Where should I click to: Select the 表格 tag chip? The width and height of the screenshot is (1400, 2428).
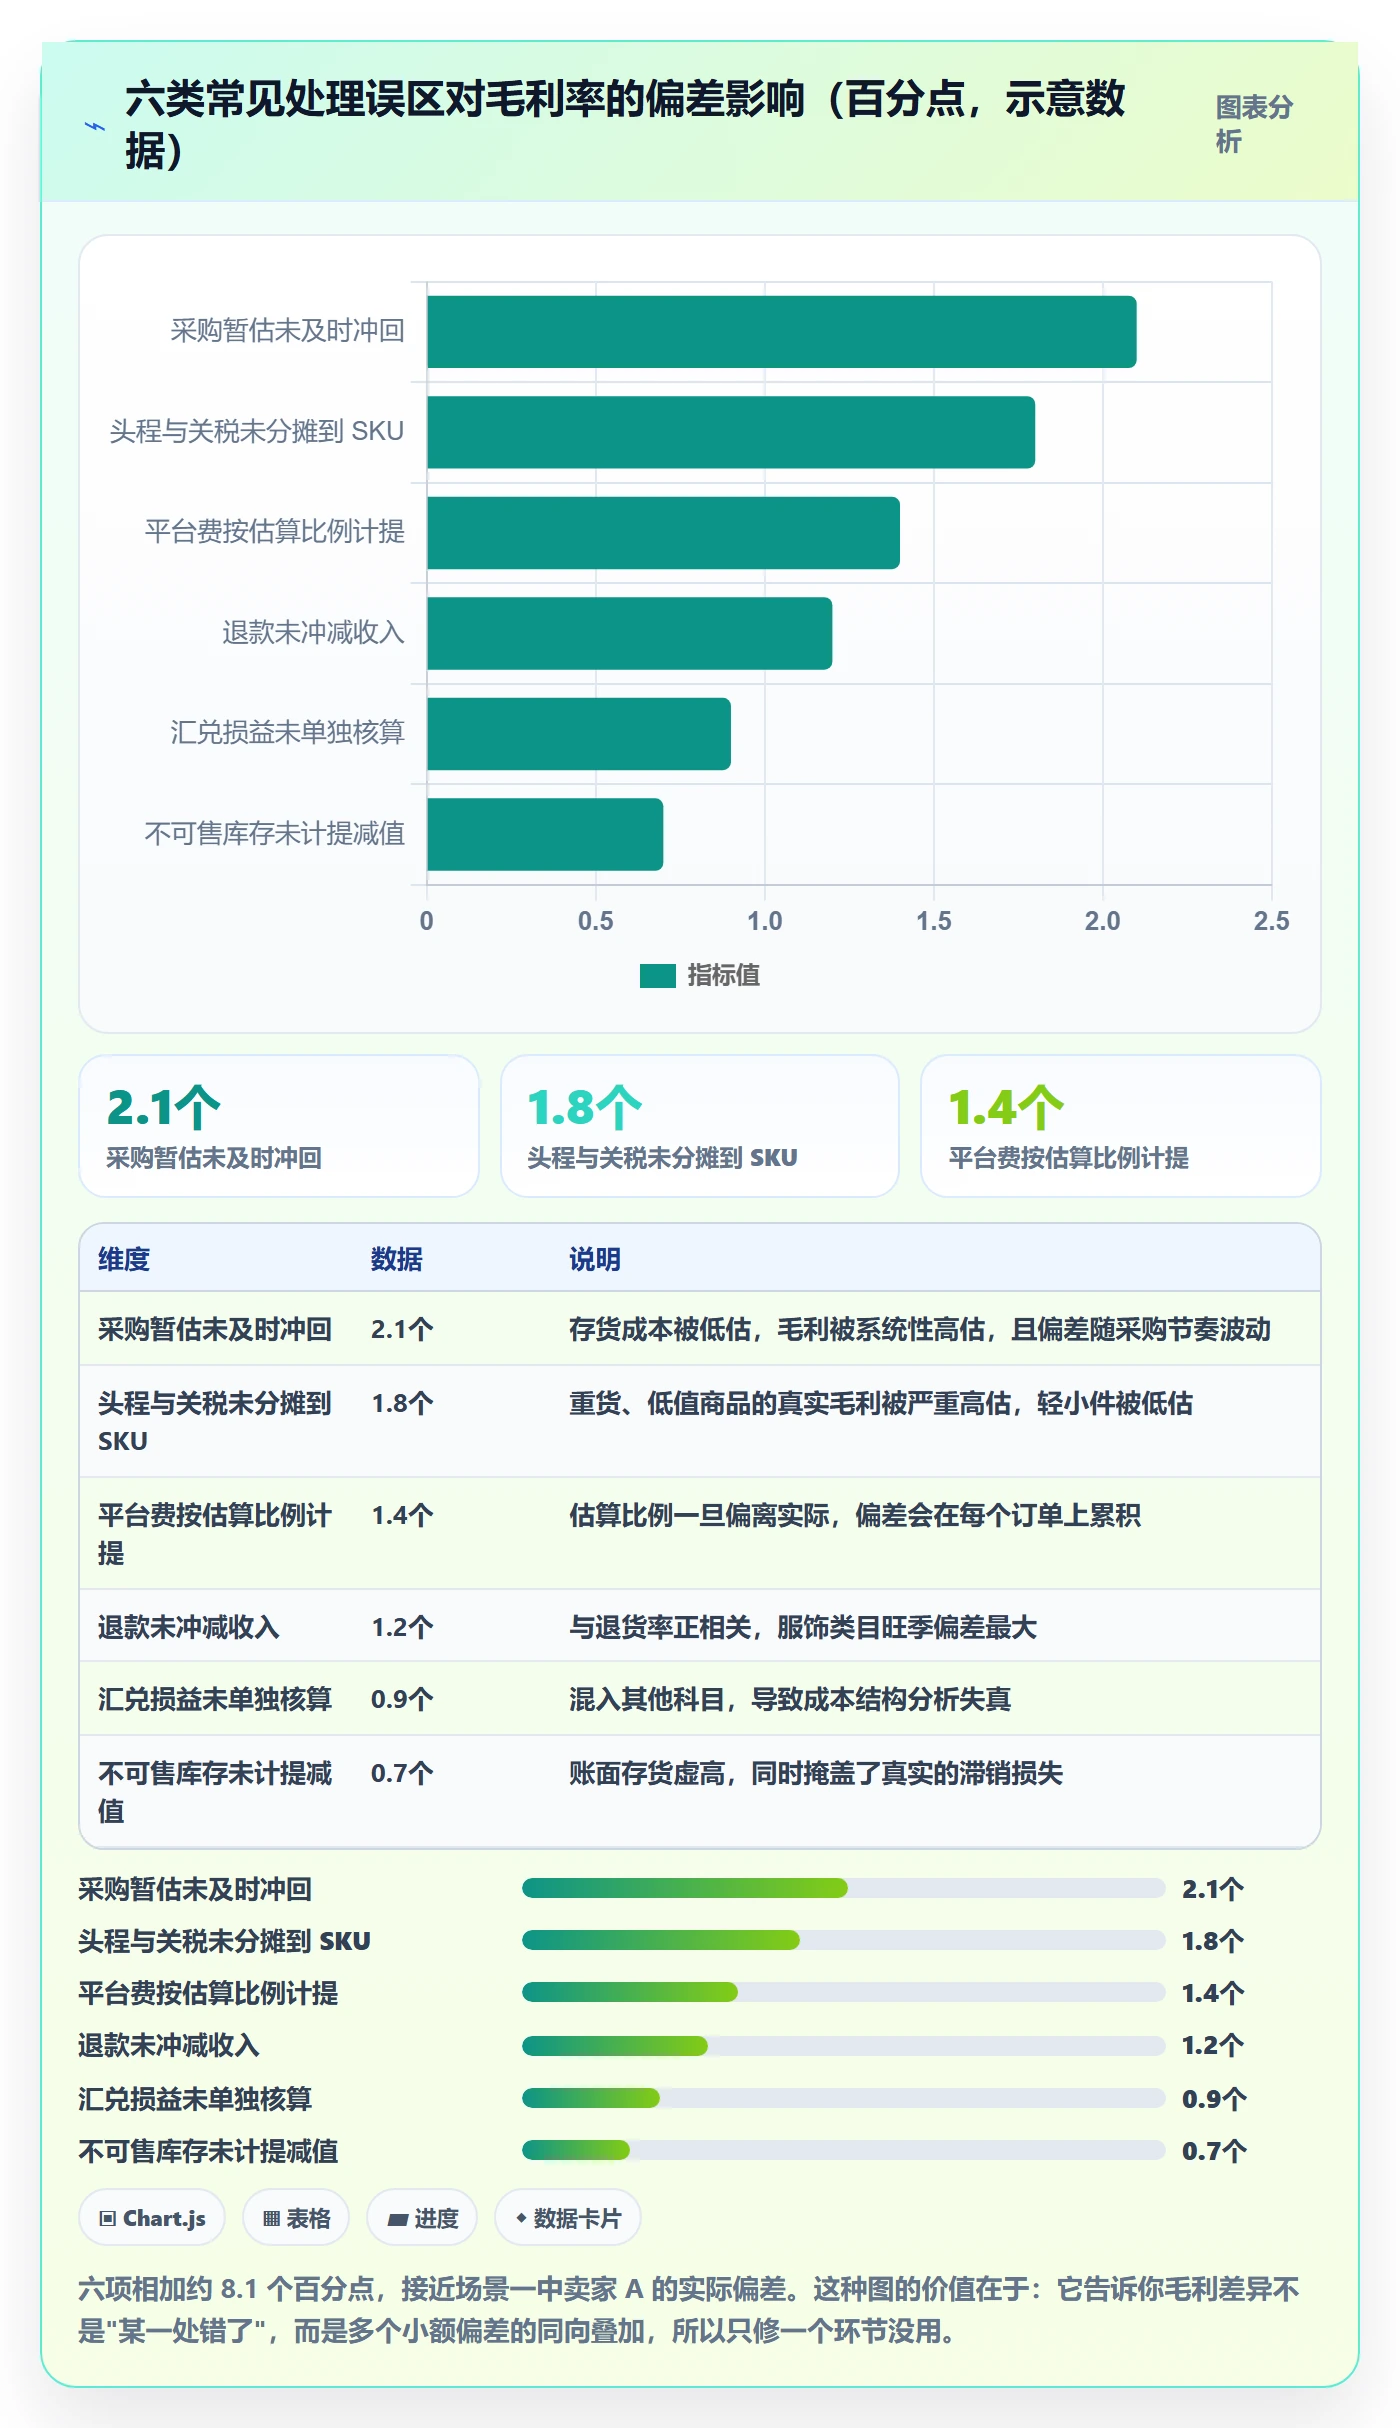(297, 2218)
